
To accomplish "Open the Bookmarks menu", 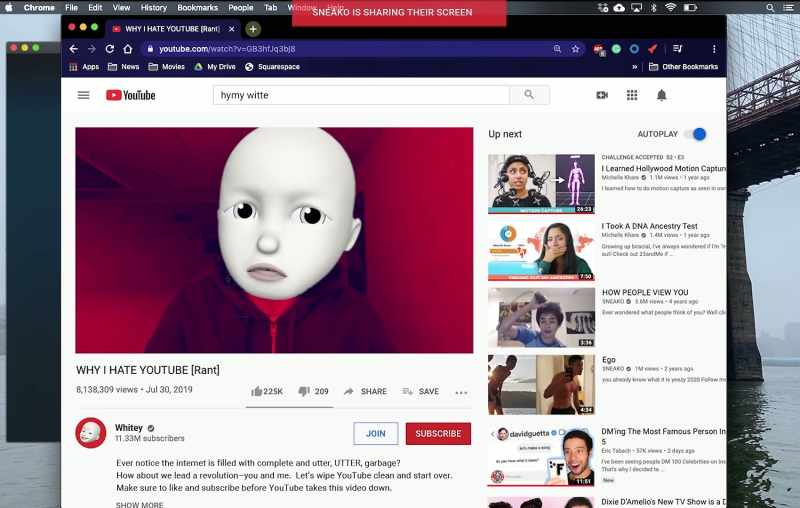I will (197, 8).
